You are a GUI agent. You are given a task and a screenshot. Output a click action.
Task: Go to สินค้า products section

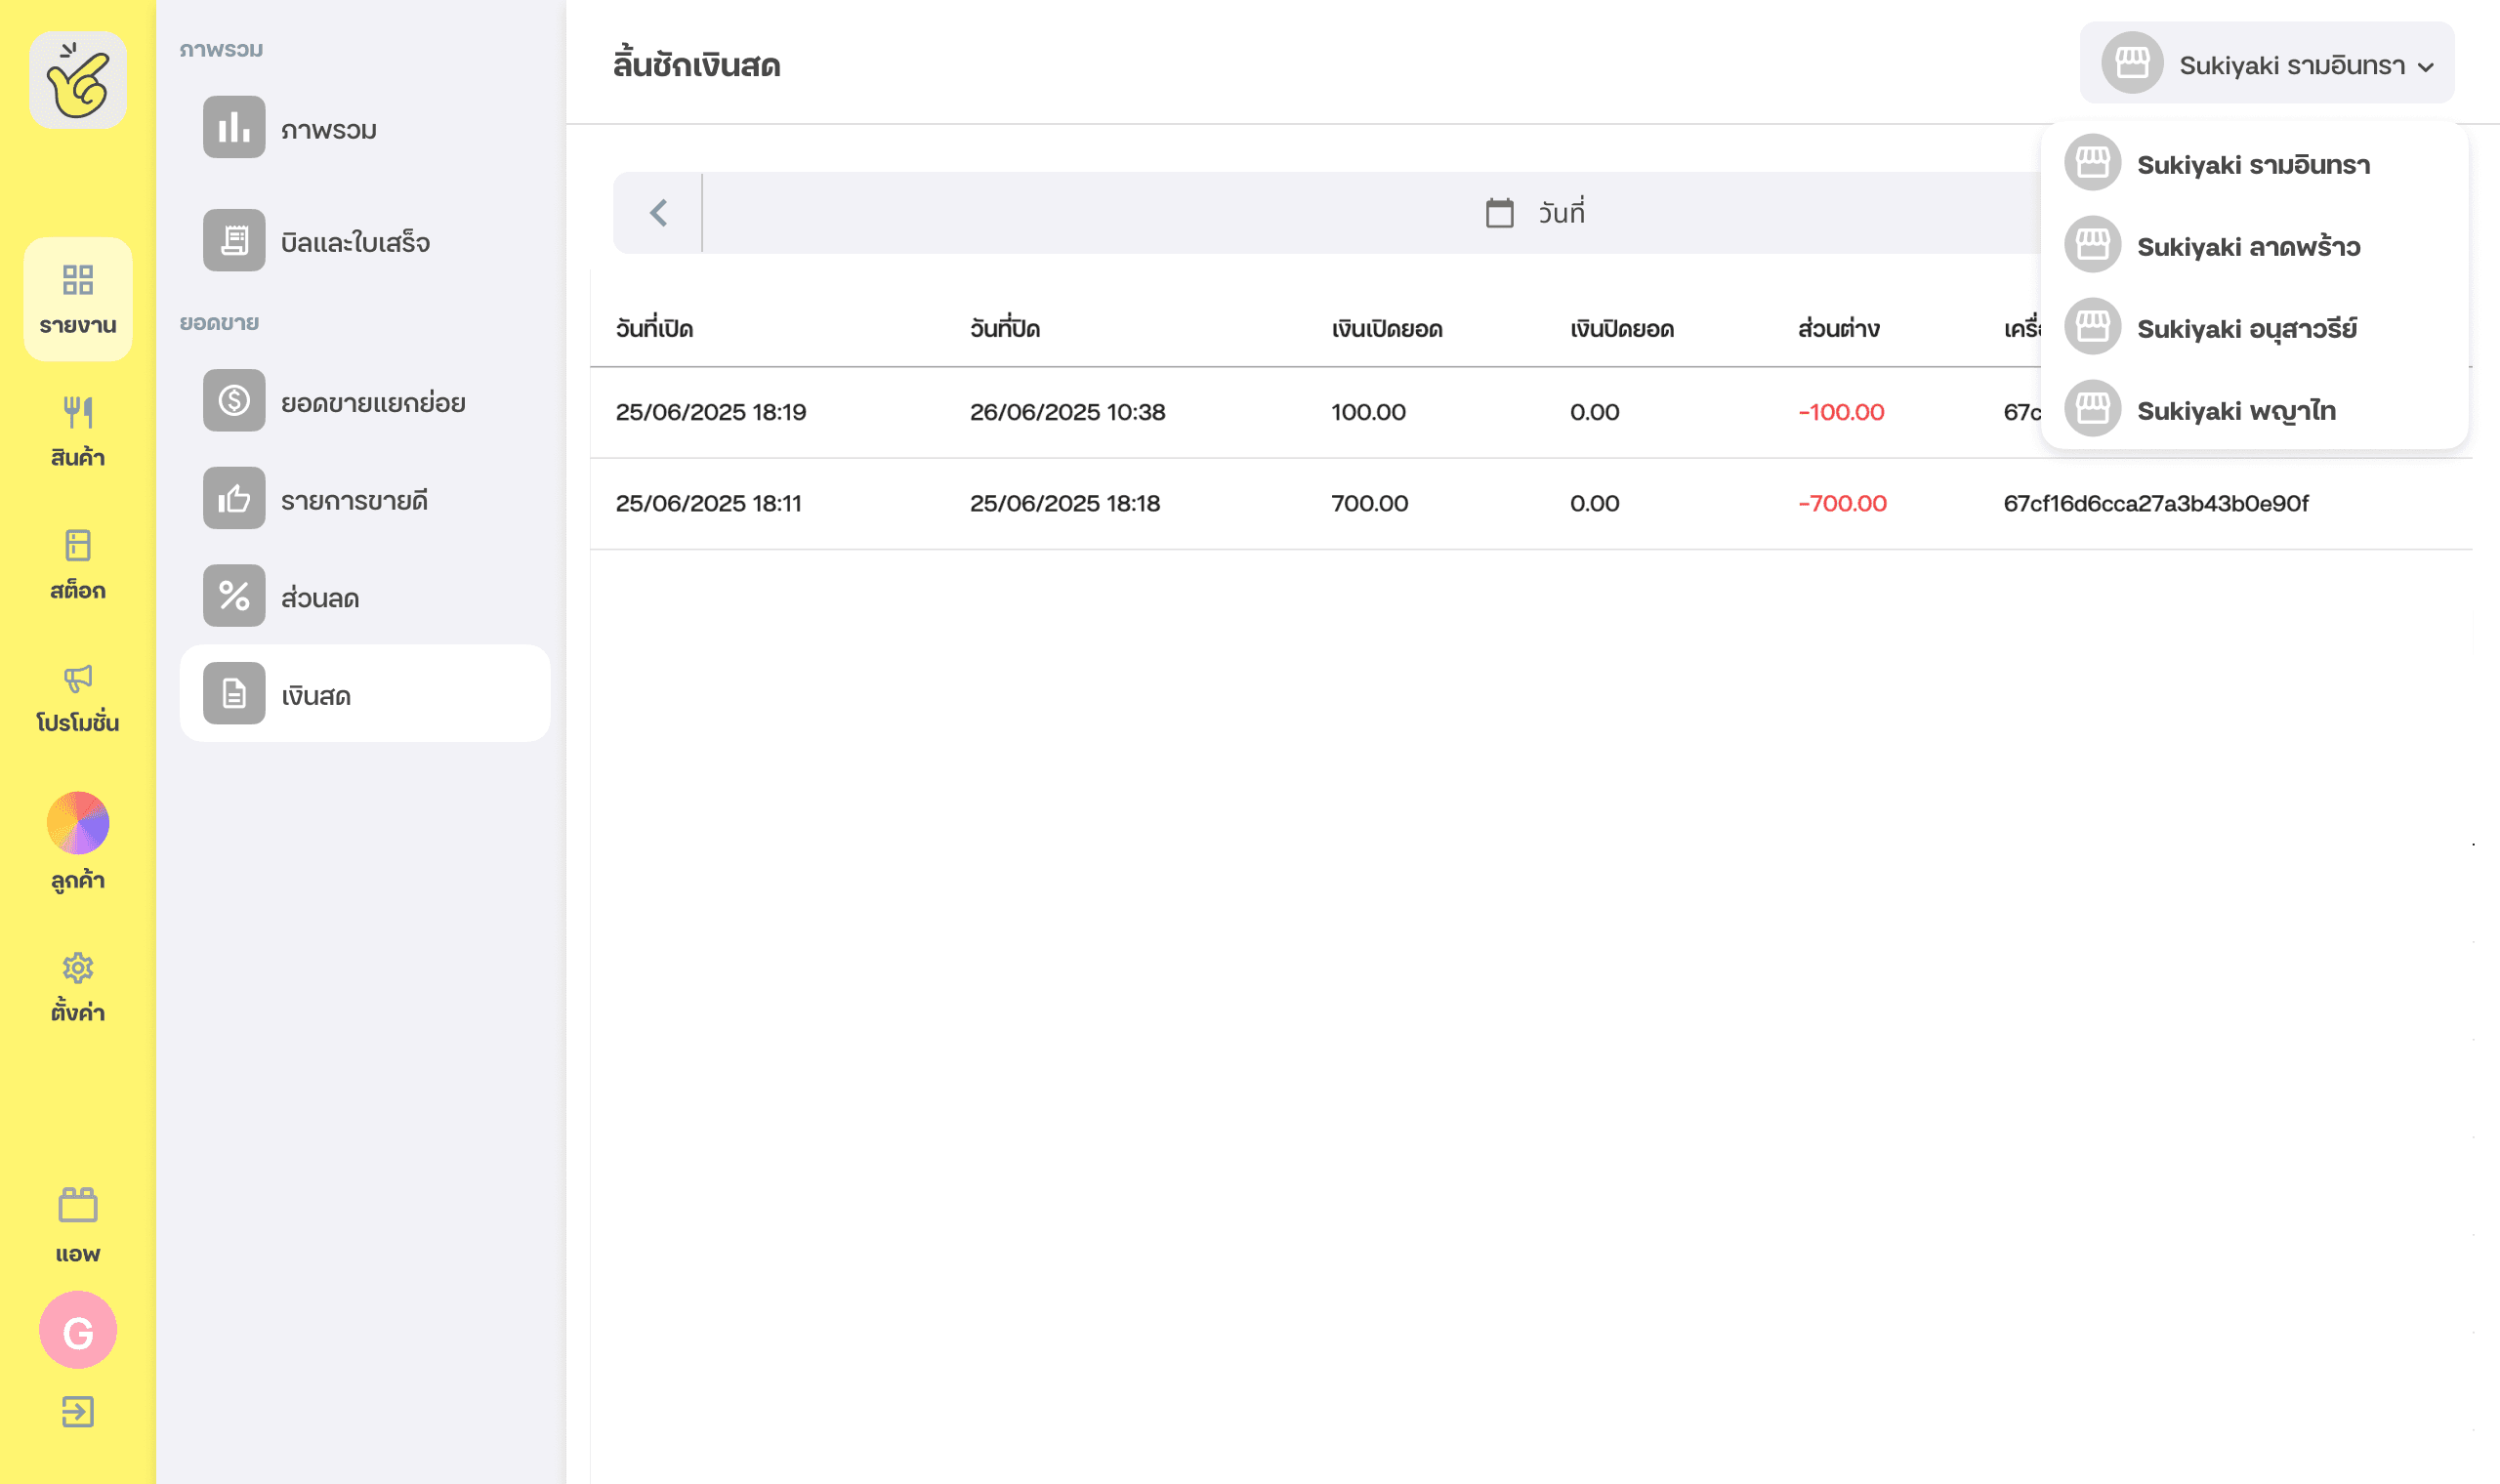[x=78, y=432]
